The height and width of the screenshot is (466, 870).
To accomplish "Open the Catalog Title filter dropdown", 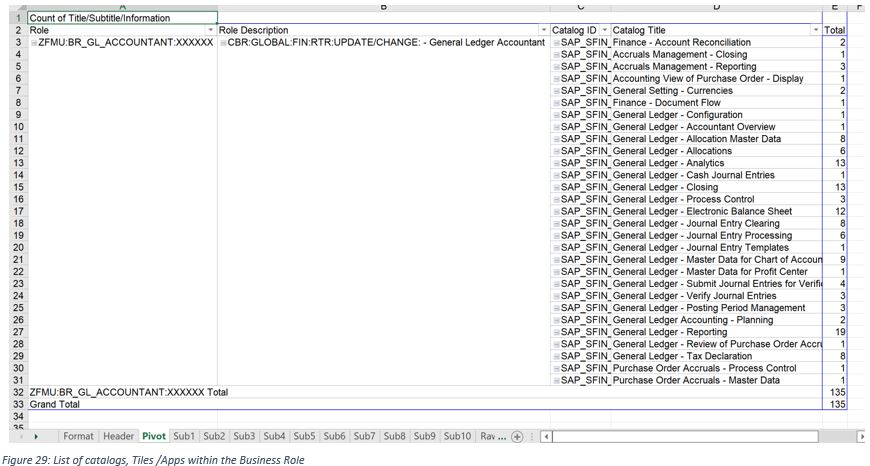I will (816, 30).
